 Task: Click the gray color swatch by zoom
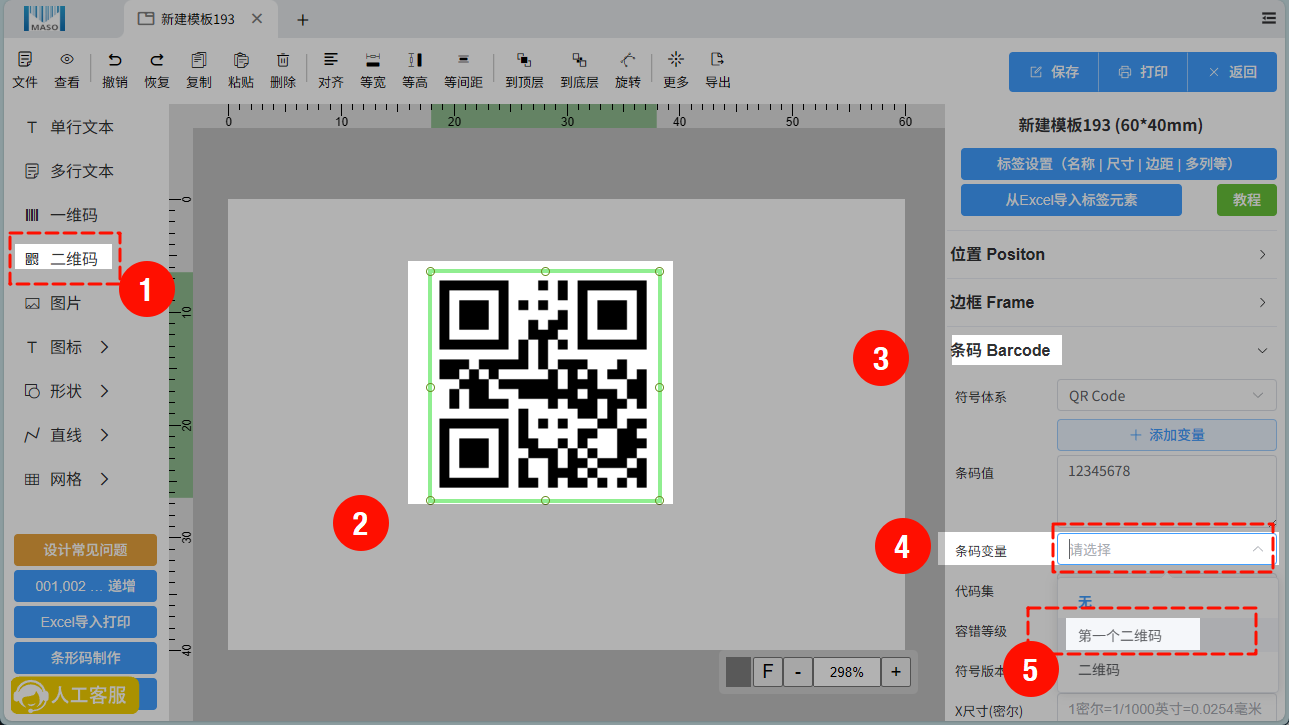click(x=738, y=672)
